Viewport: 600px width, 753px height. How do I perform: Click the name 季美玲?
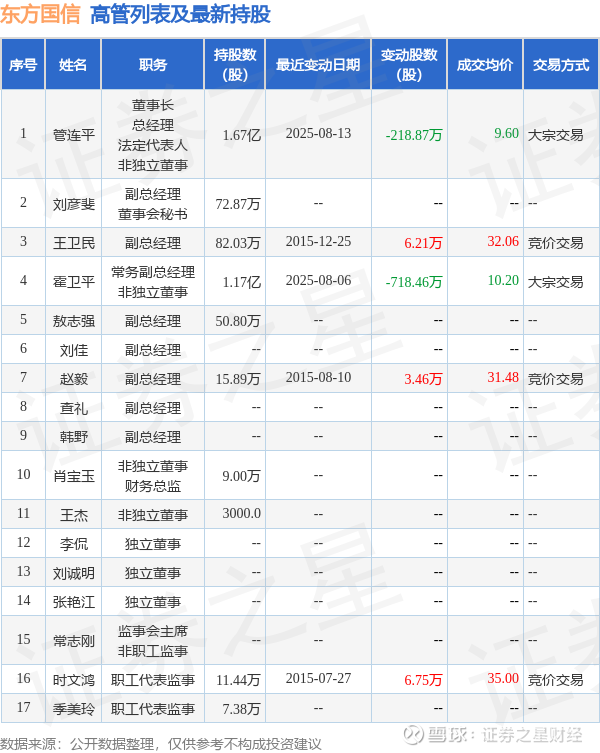coord(73,709)
